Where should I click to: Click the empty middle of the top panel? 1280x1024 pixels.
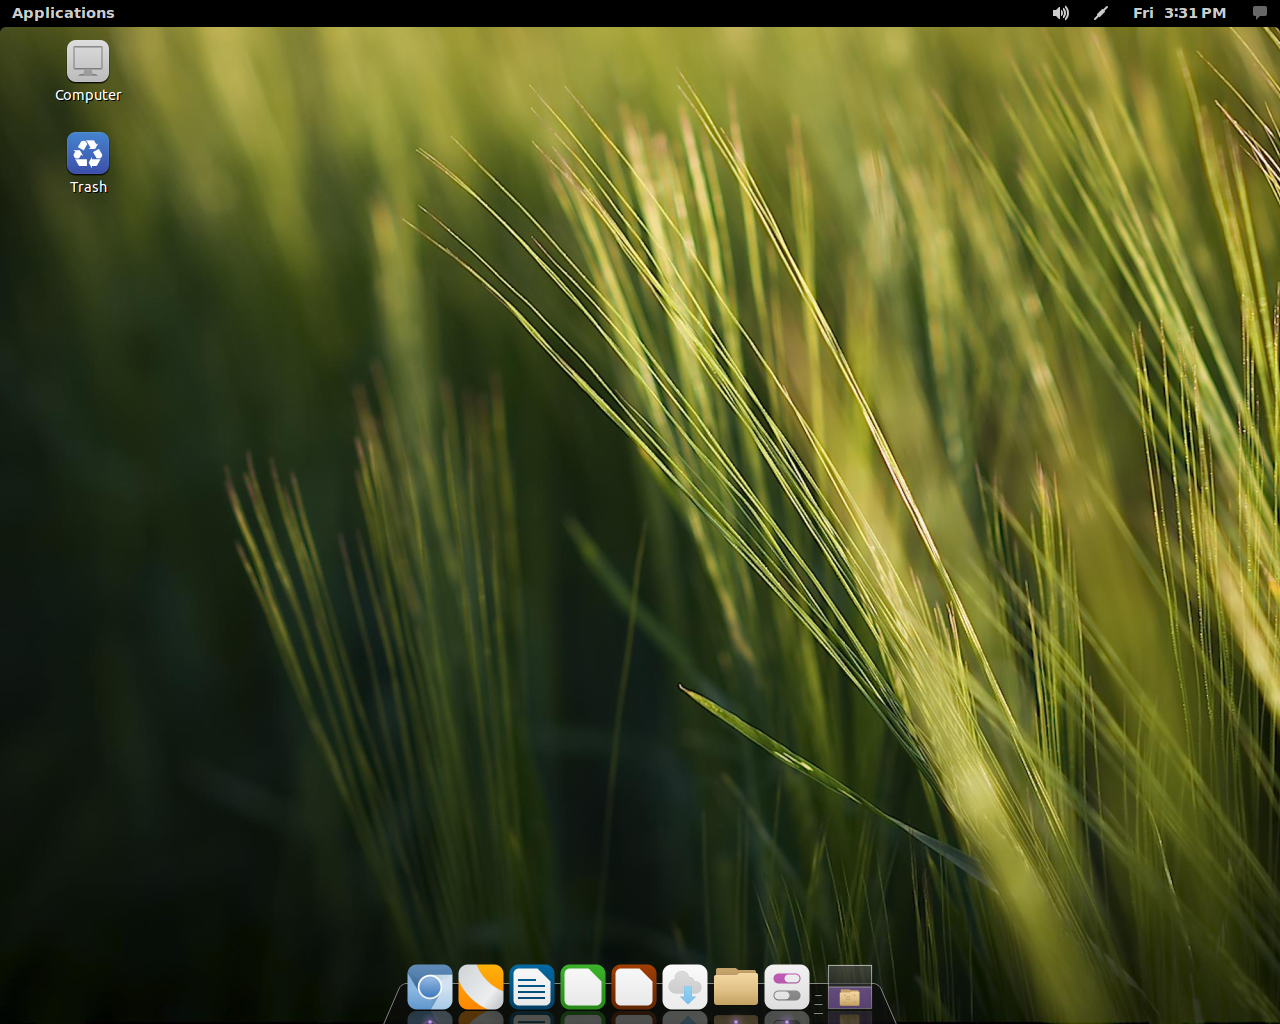[600, 13]
